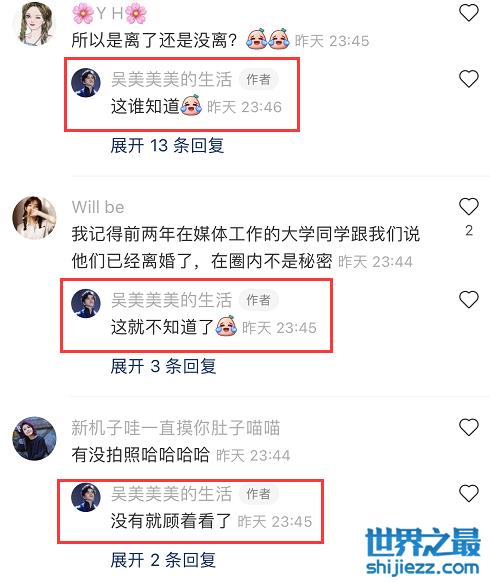The width and height of the screenshot is (490, 582).
Task: Expand 展开 13 条回复 replies
Action: (167, 145)
